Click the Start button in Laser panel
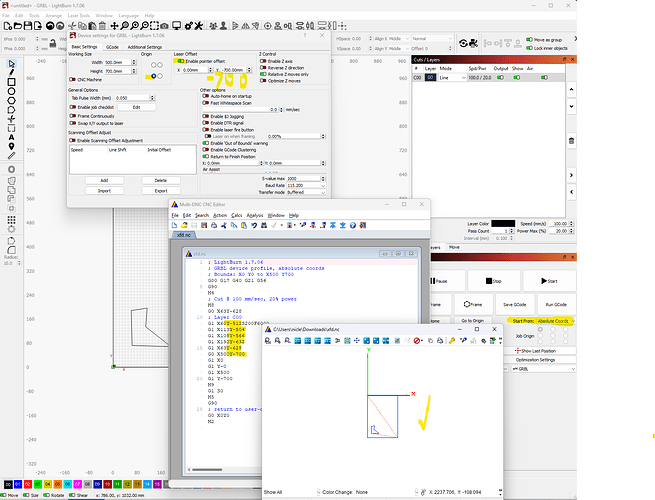655x500 pixels. (549, 281)
